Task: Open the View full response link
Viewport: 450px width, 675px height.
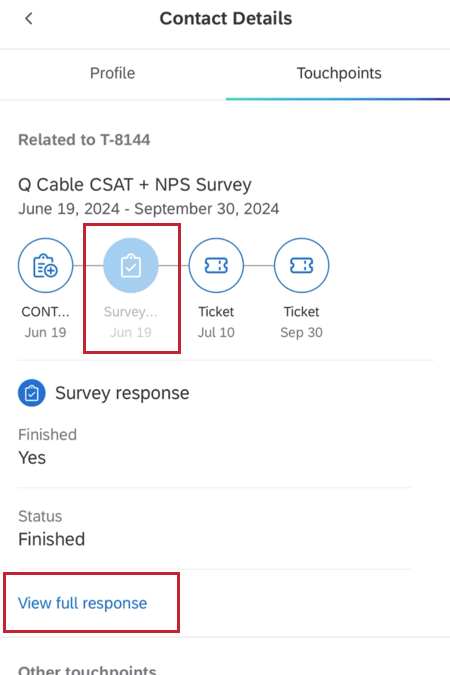Action: click(82, 603)
